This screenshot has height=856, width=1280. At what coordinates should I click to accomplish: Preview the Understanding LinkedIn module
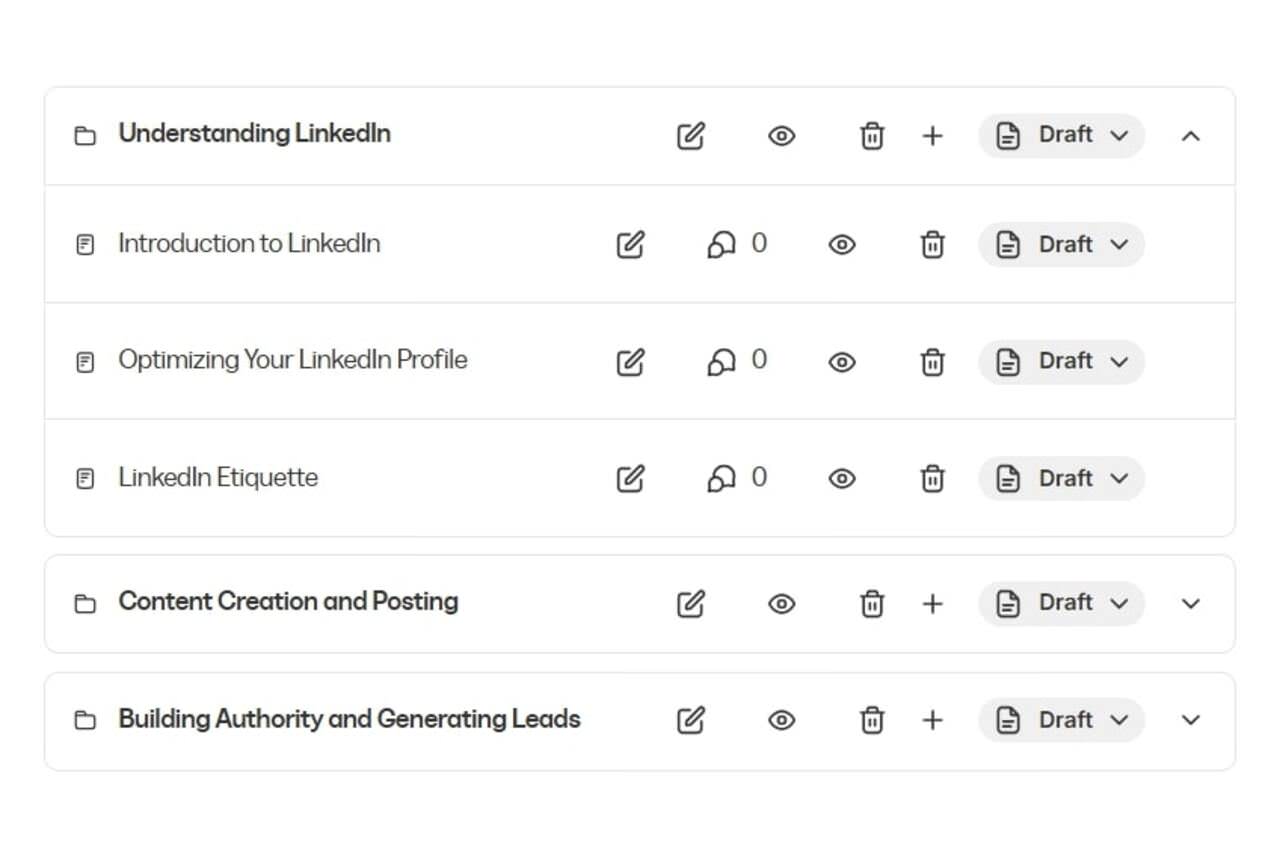781,136
